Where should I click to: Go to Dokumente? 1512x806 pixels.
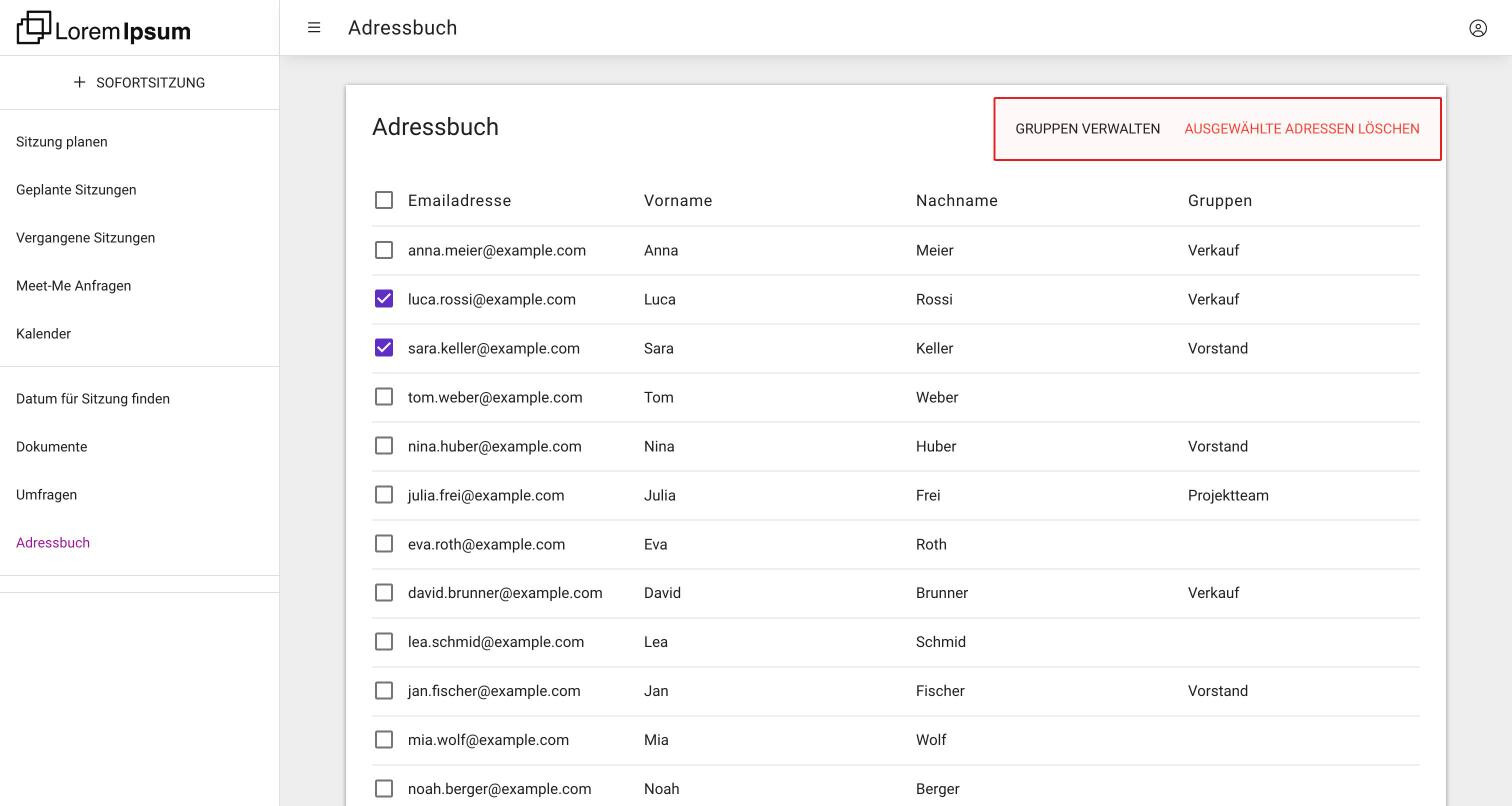pos(51,447)
